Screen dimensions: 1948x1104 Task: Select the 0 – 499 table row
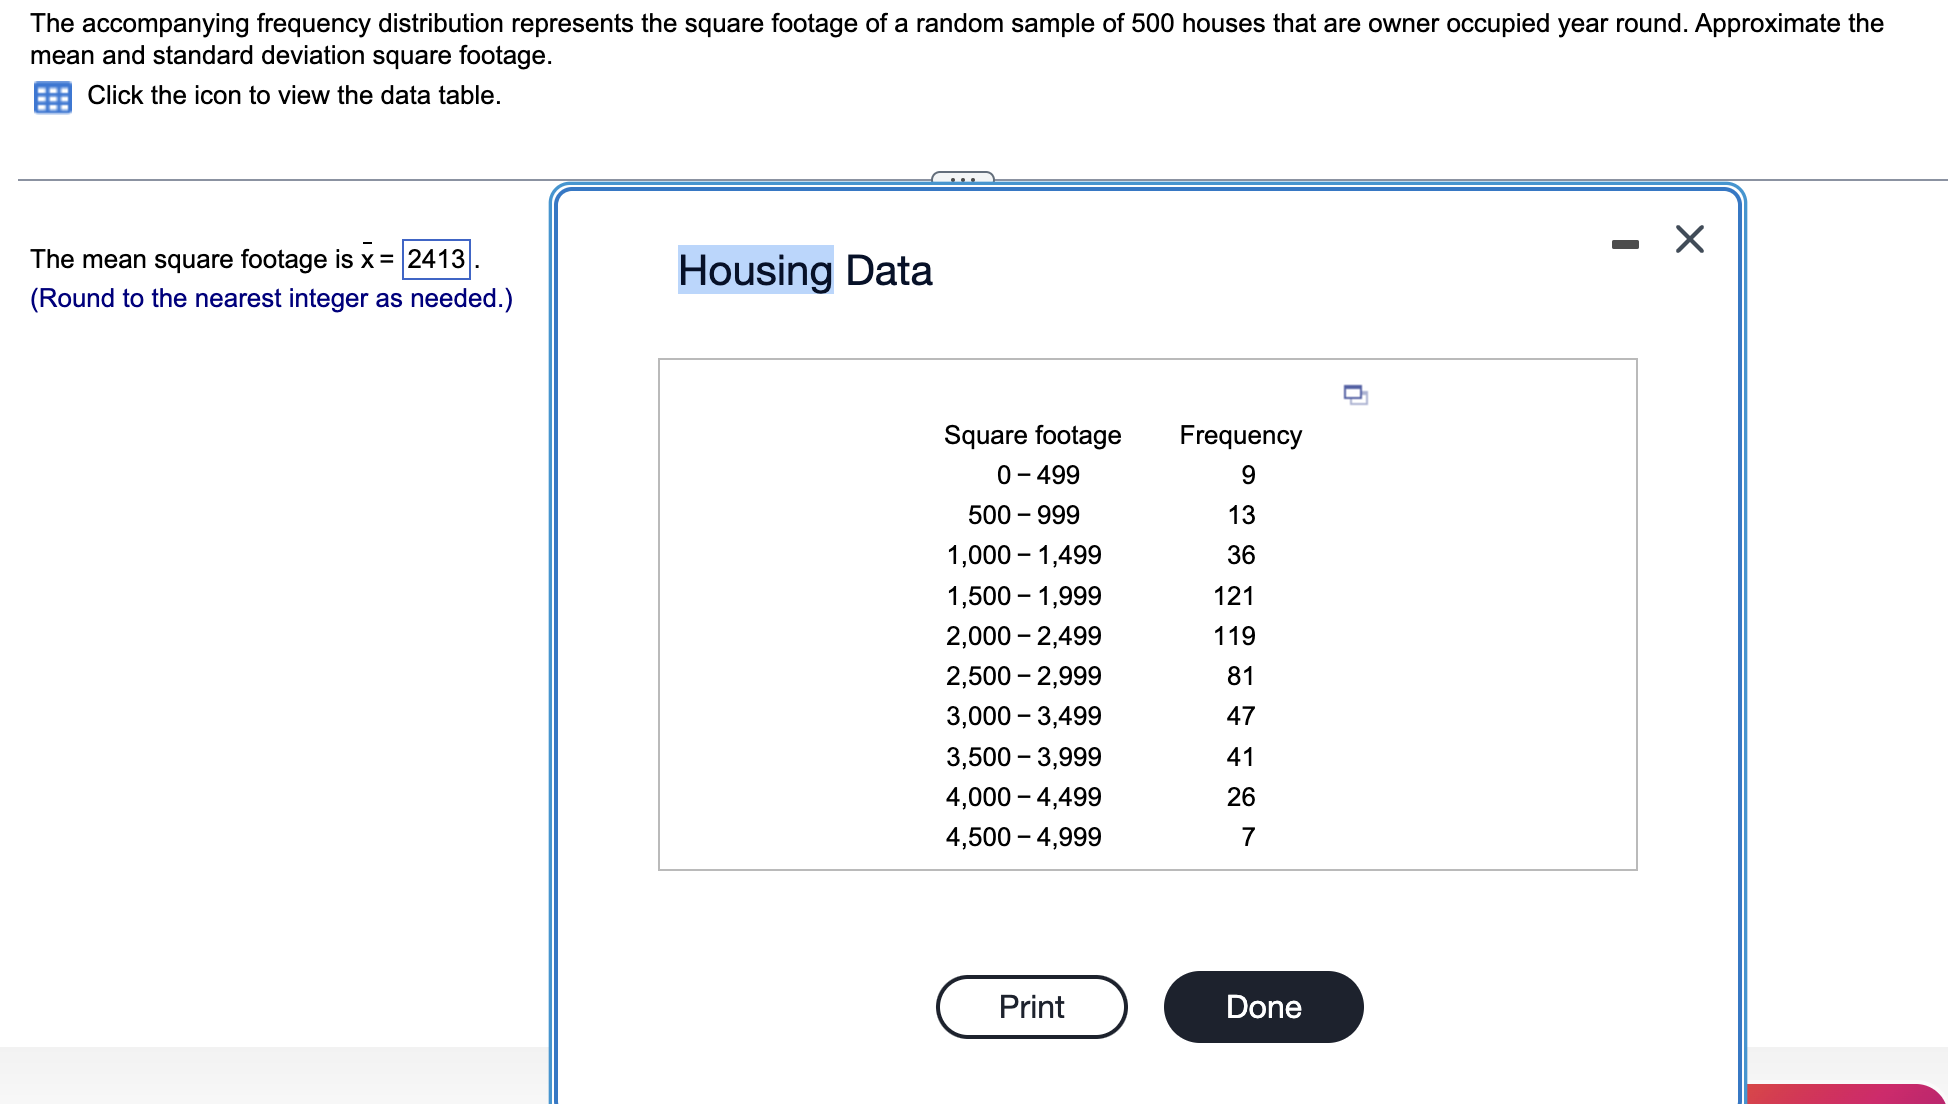(1039, 475)
